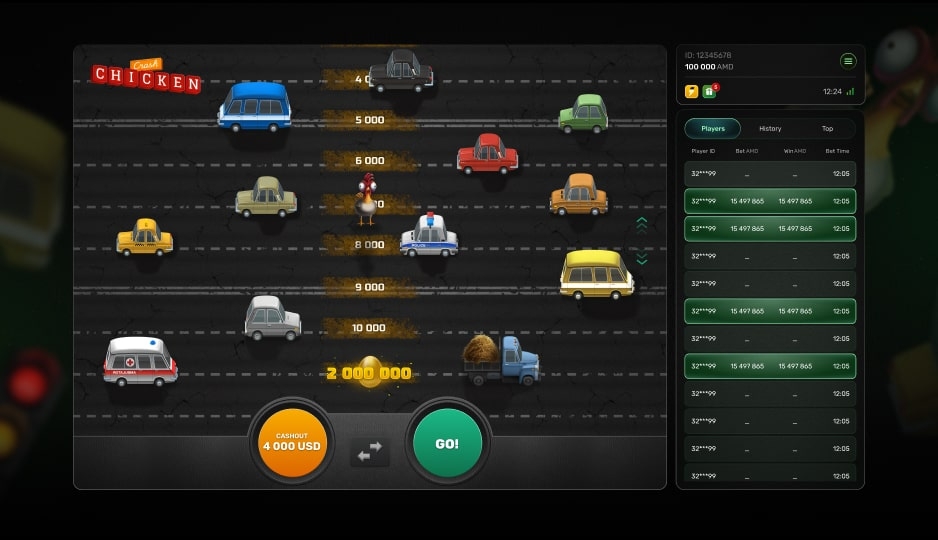Select the Players tab
The image size is (938, 540).
712,128
